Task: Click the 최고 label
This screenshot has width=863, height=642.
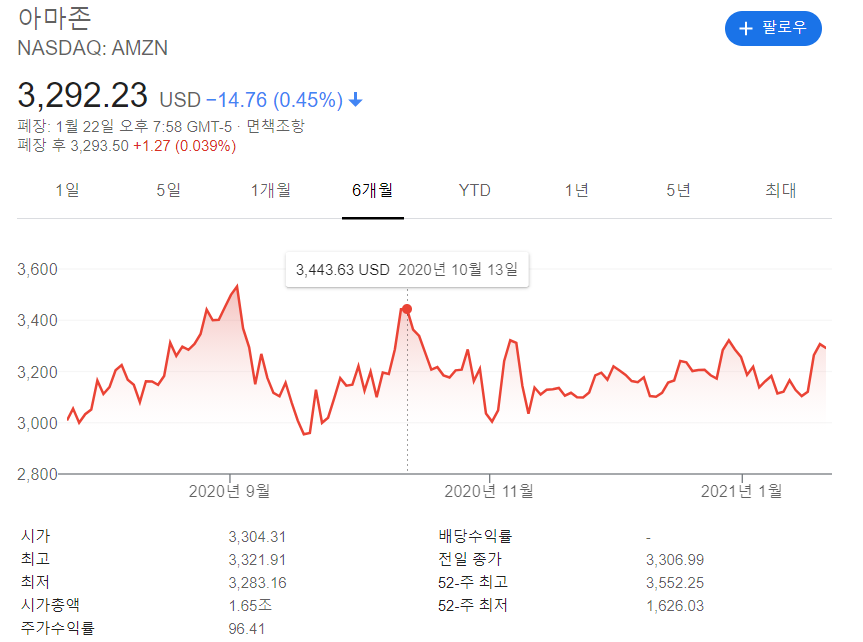Action: 36,559
